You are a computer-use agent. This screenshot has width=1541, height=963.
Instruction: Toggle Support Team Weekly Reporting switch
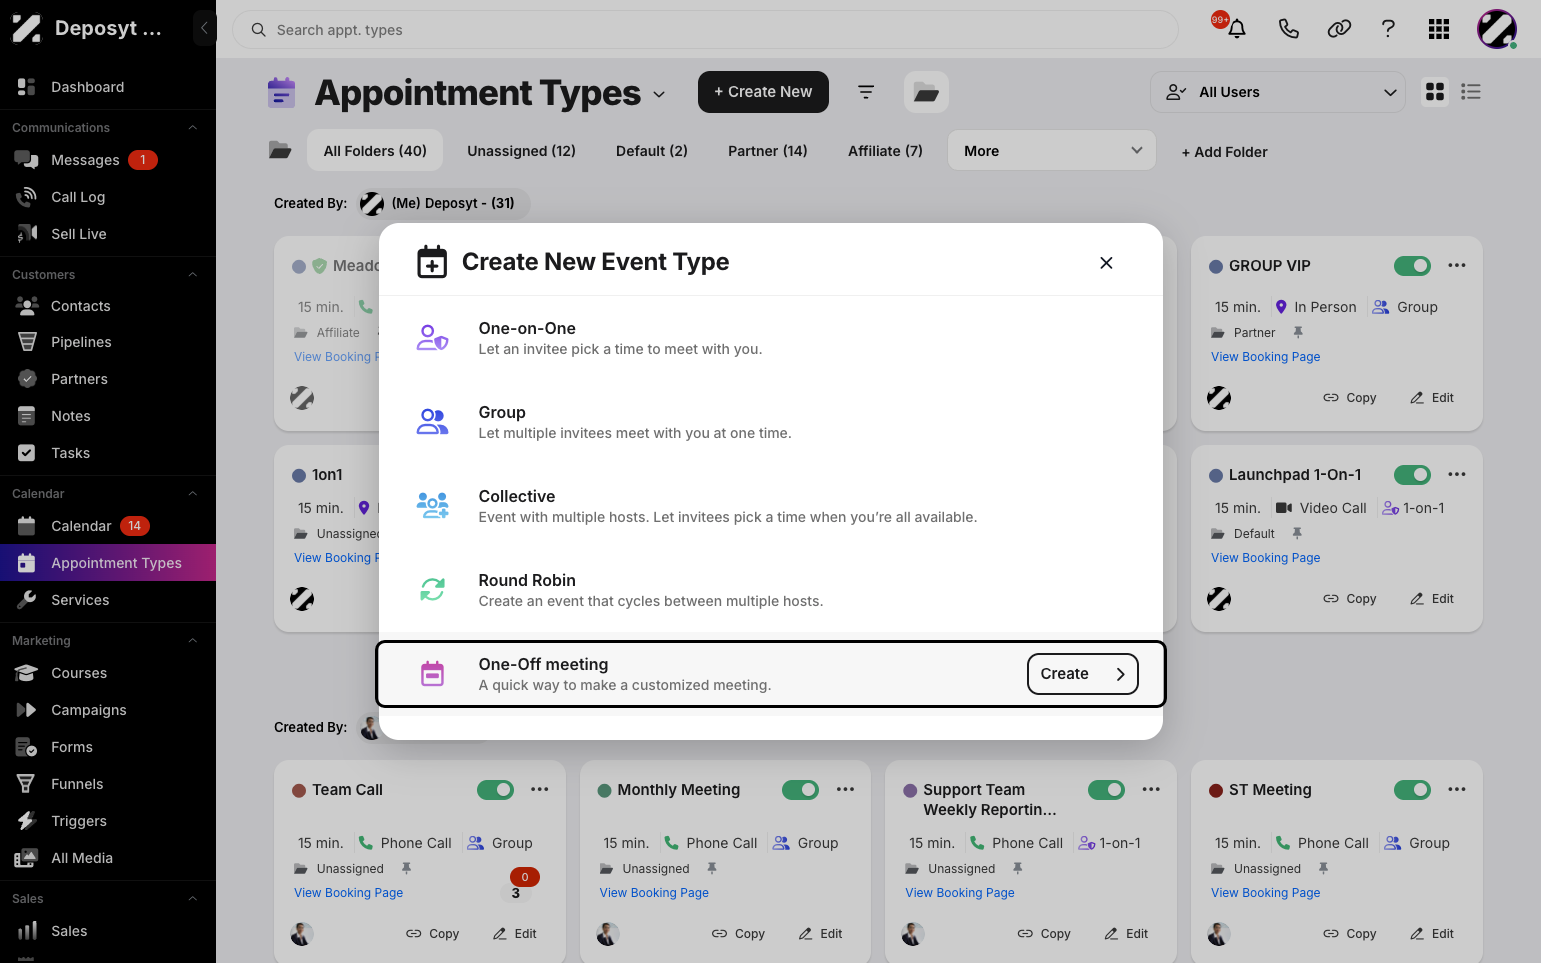click(x=1106, y=790)
